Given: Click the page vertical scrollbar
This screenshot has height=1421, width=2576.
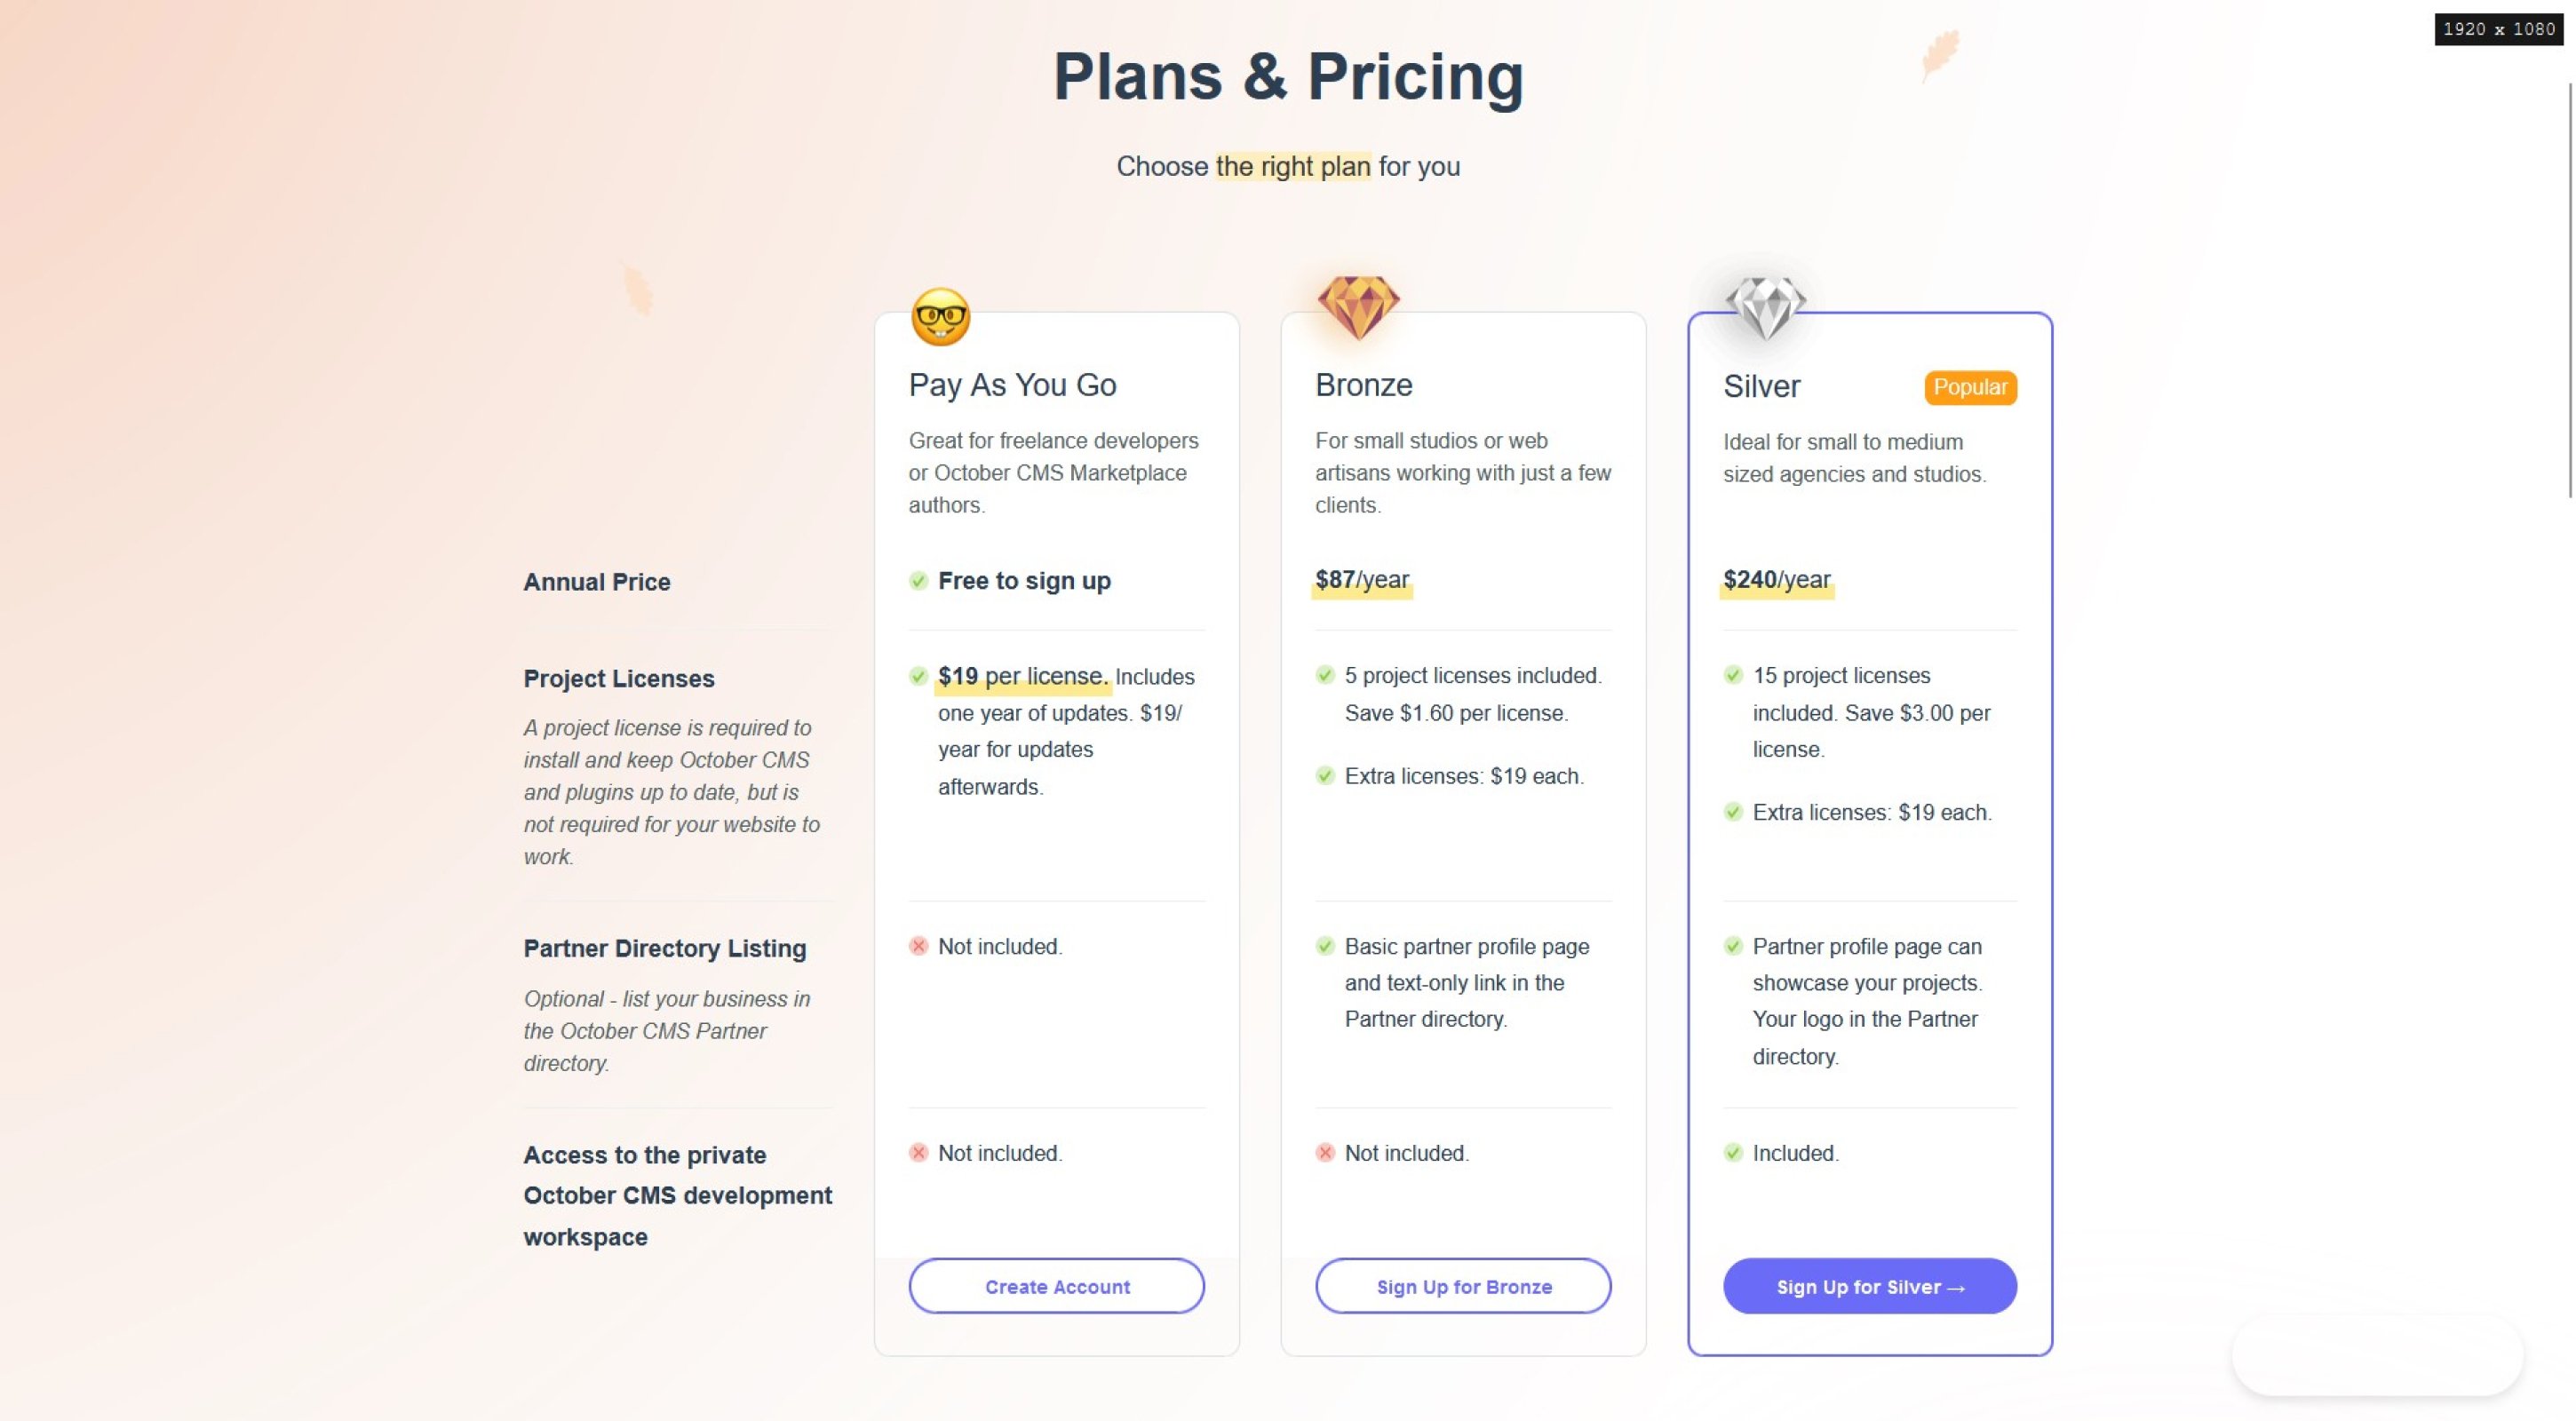Looking at the screenshot, I should point(2569,290).
